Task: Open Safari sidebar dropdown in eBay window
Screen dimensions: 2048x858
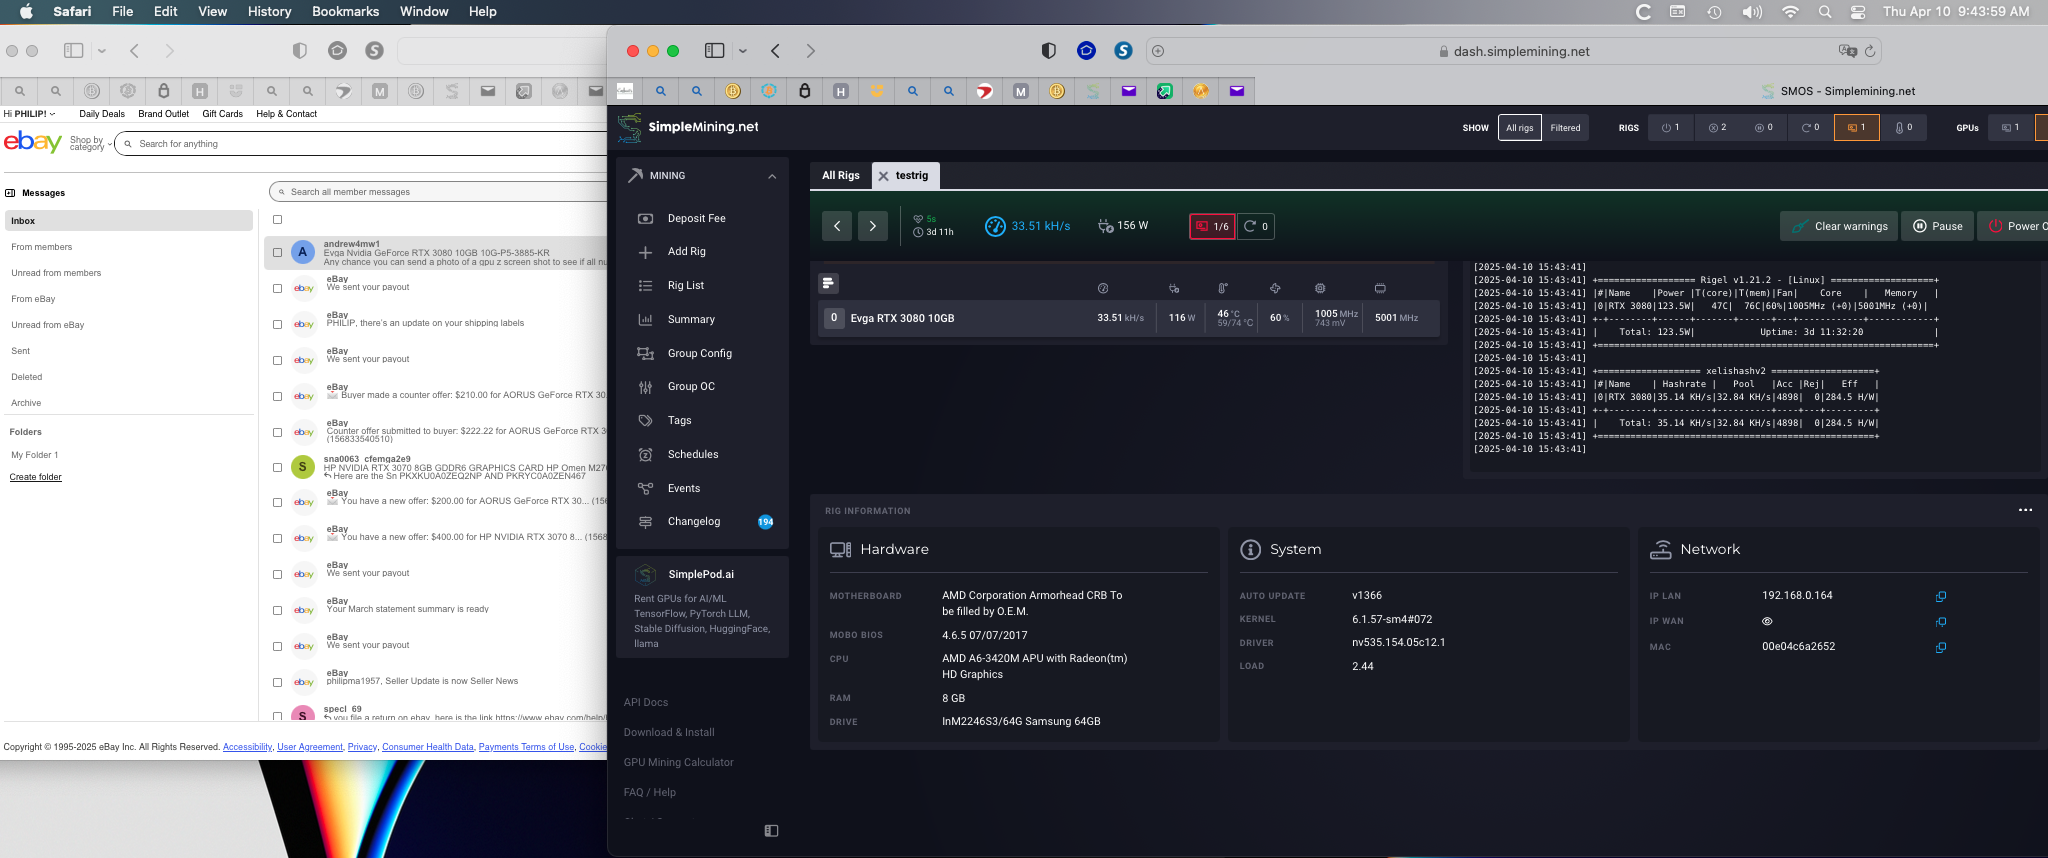Action: point(101,51)
